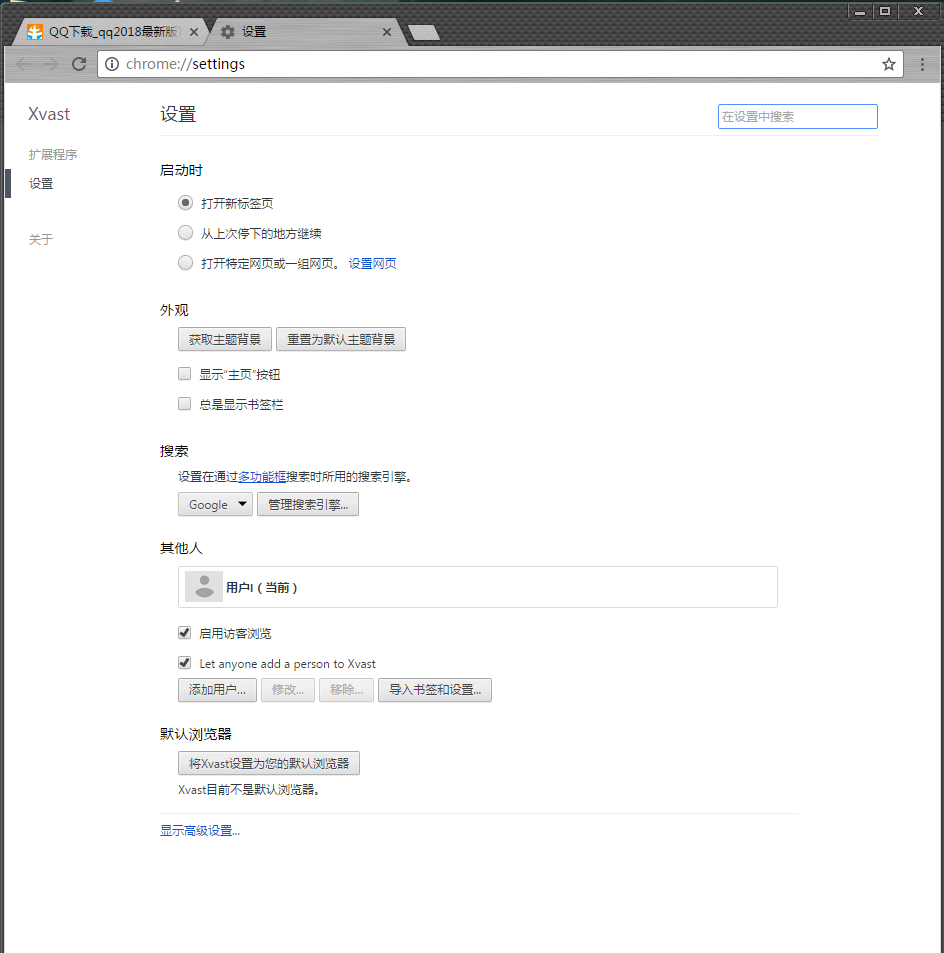Close the 设置 tab with its X
The width and height of the screenshot is (944, 953).
click(x=387, y=32)
